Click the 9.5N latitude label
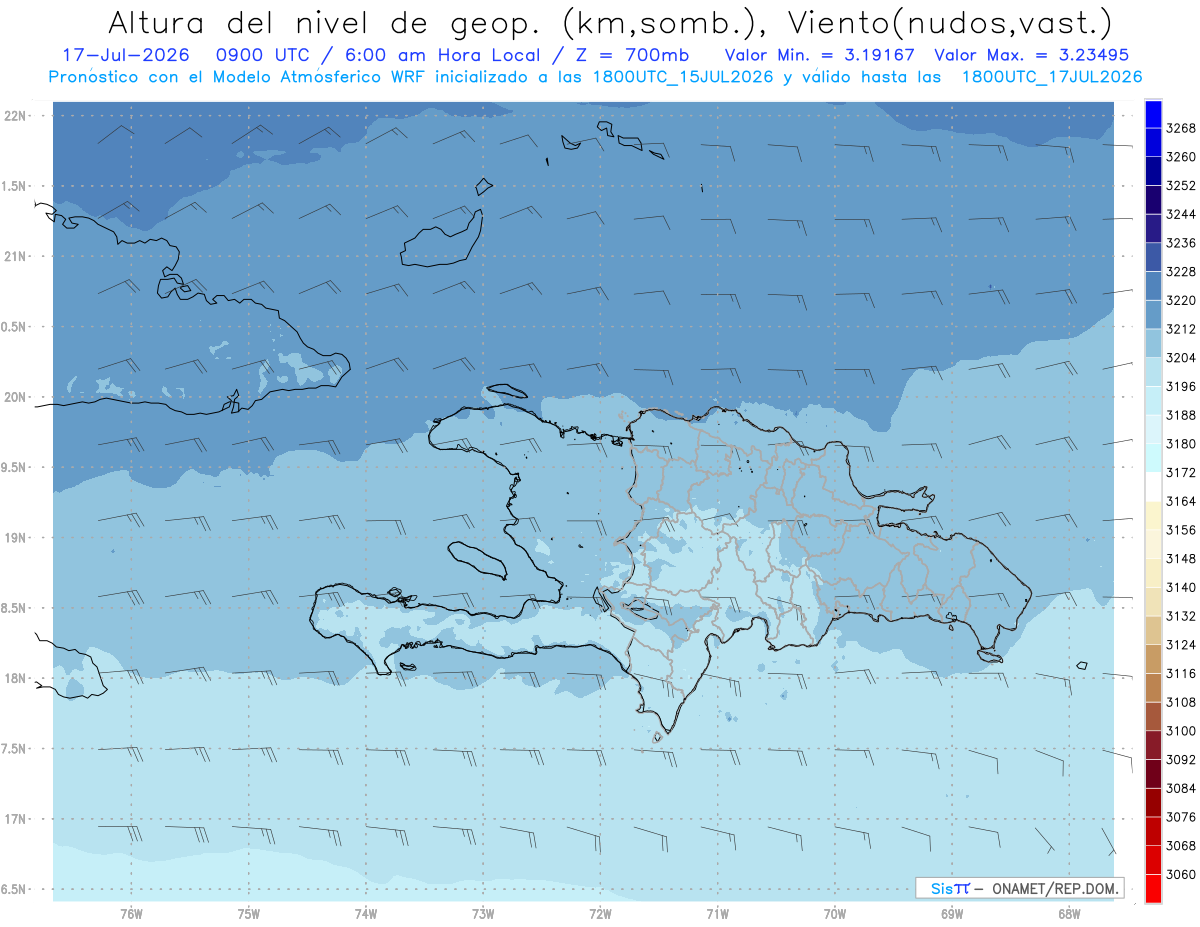 point(15,468)
